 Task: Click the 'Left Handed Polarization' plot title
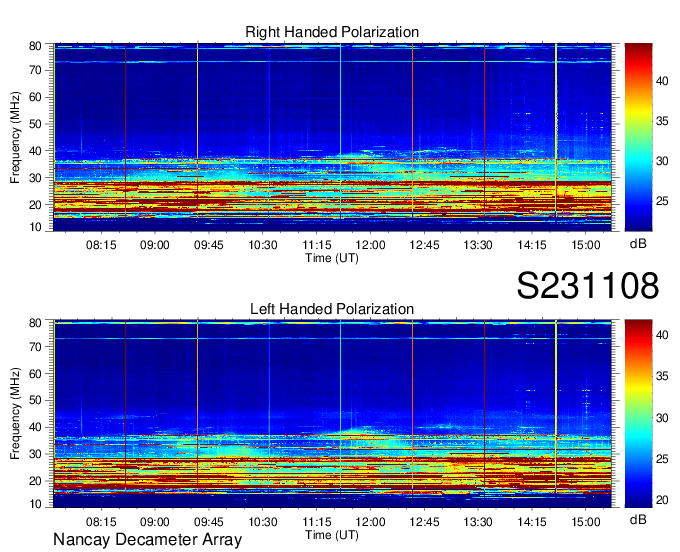tap(332, 309)
